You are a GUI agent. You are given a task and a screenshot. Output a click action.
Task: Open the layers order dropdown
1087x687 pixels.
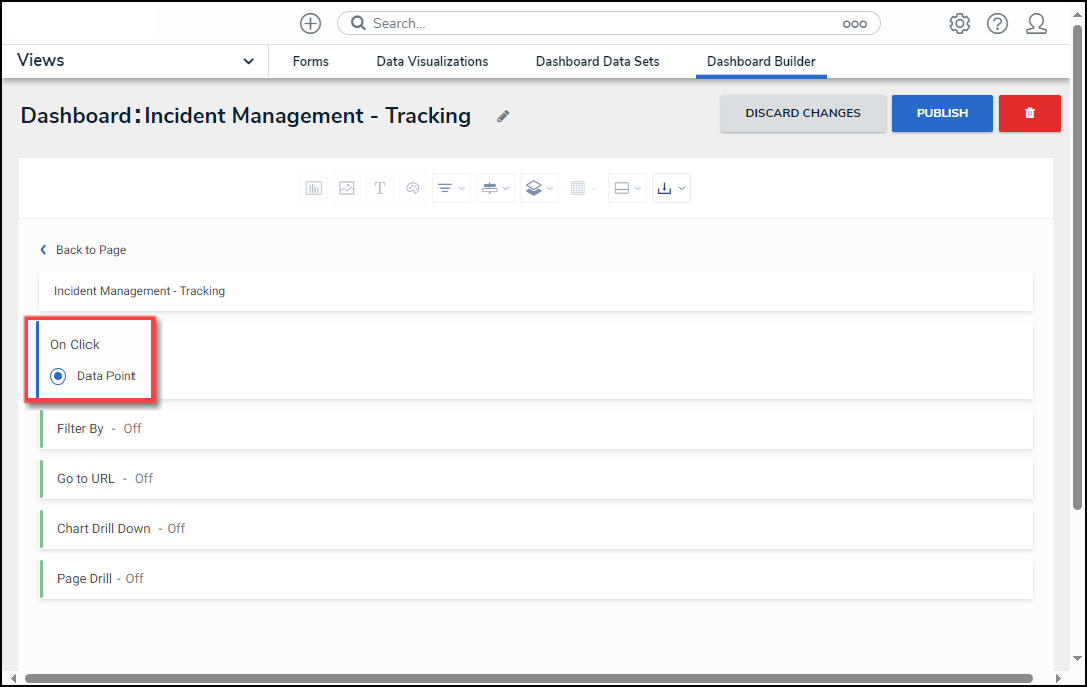point(538,188)
